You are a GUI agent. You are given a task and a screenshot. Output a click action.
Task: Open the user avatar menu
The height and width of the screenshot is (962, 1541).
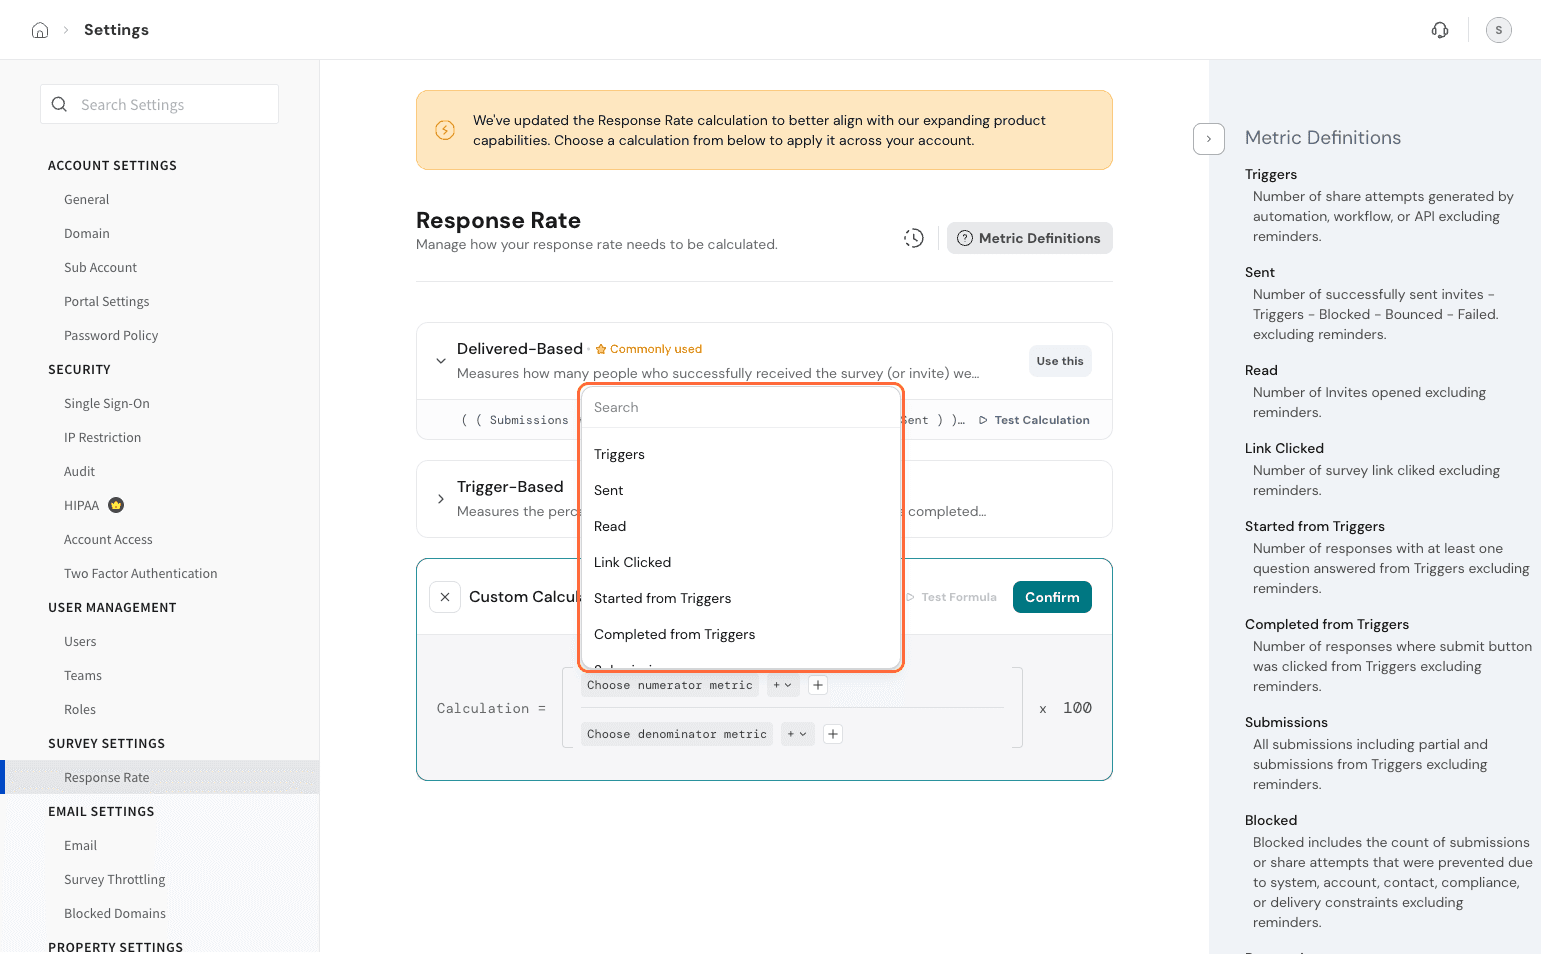point(1498,30)
